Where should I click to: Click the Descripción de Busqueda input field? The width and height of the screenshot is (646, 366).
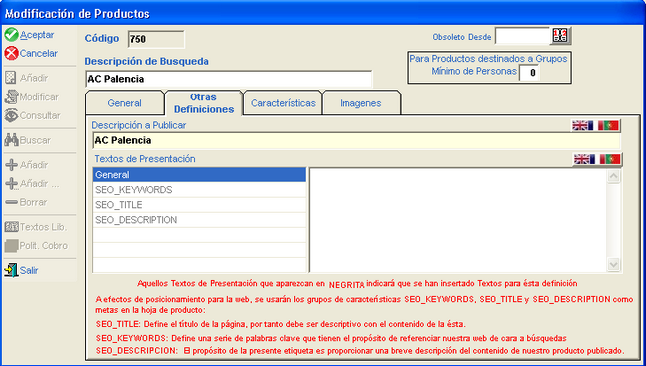pos(229,79)
